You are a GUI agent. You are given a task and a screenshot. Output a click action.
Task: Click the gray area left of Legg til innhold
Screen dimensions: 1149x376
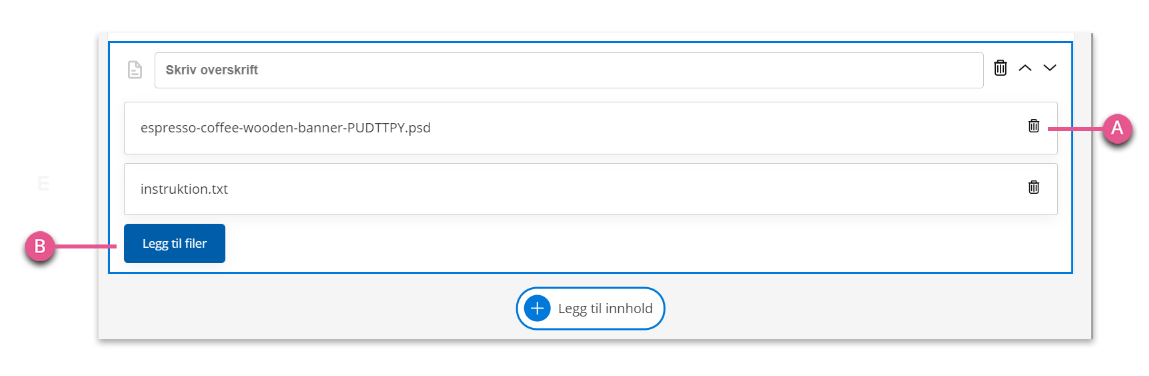tap(308, 309)
